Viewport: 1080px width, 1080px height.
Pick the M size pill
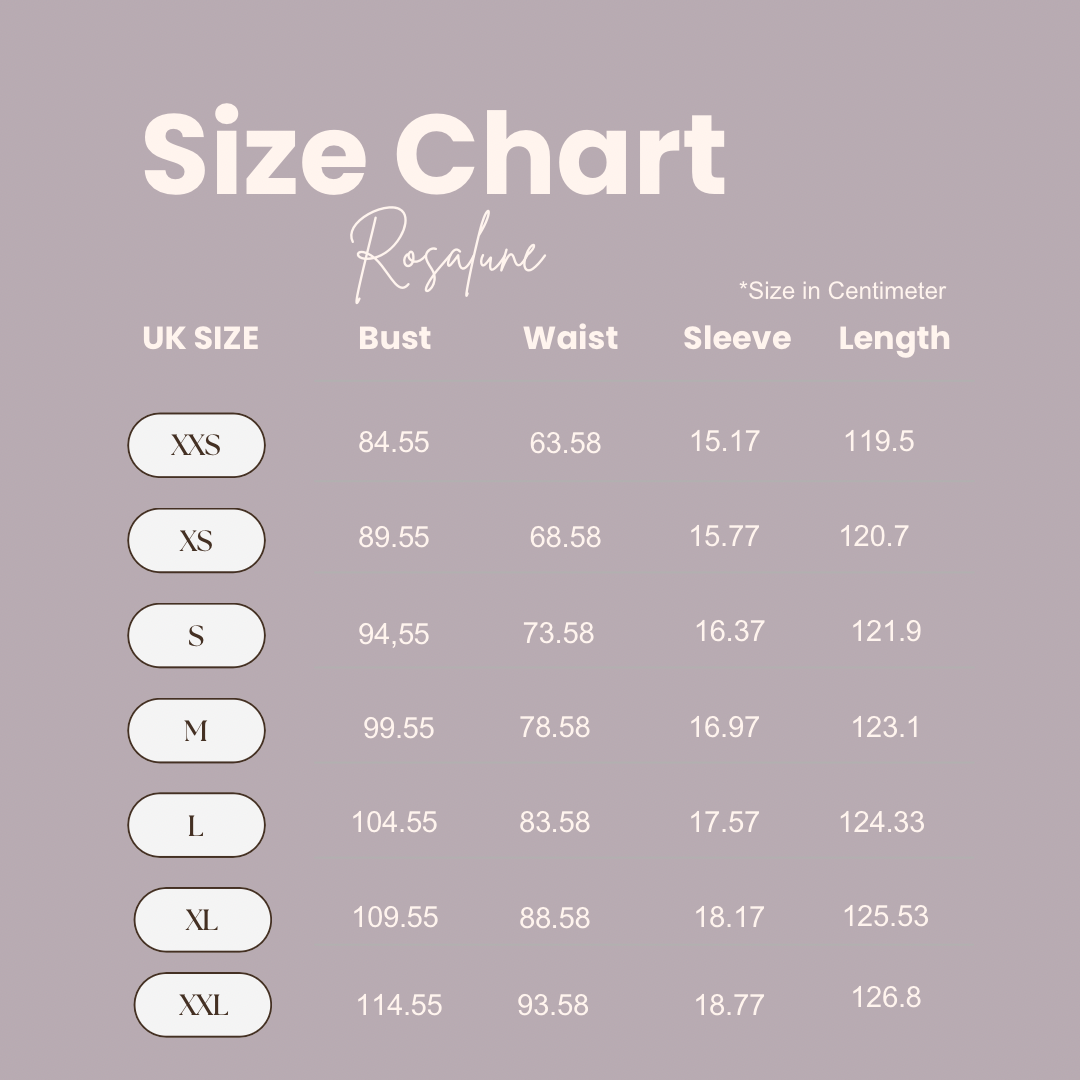196,731
